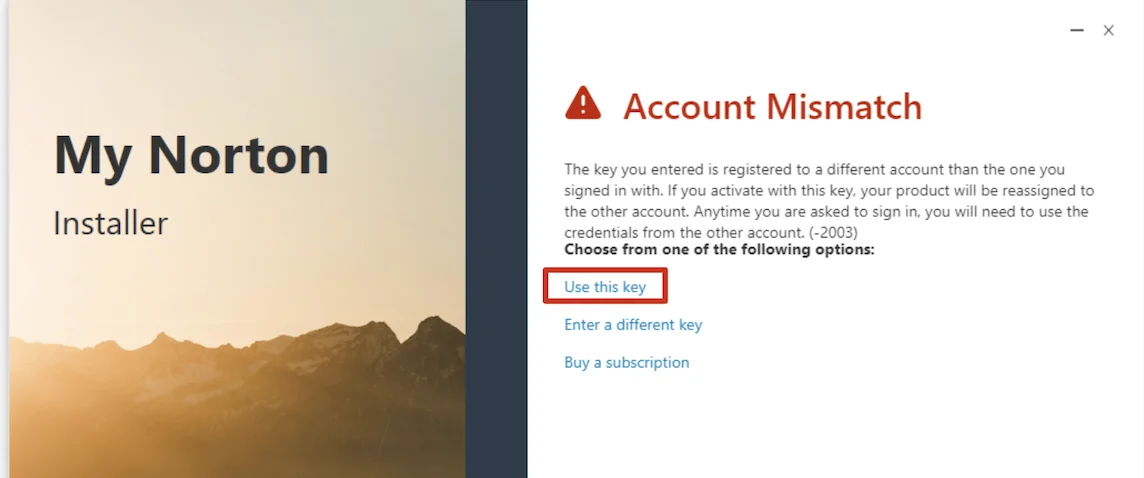Close the Norton installer dialog
1144x478 pixels.
pos(1108,31)
